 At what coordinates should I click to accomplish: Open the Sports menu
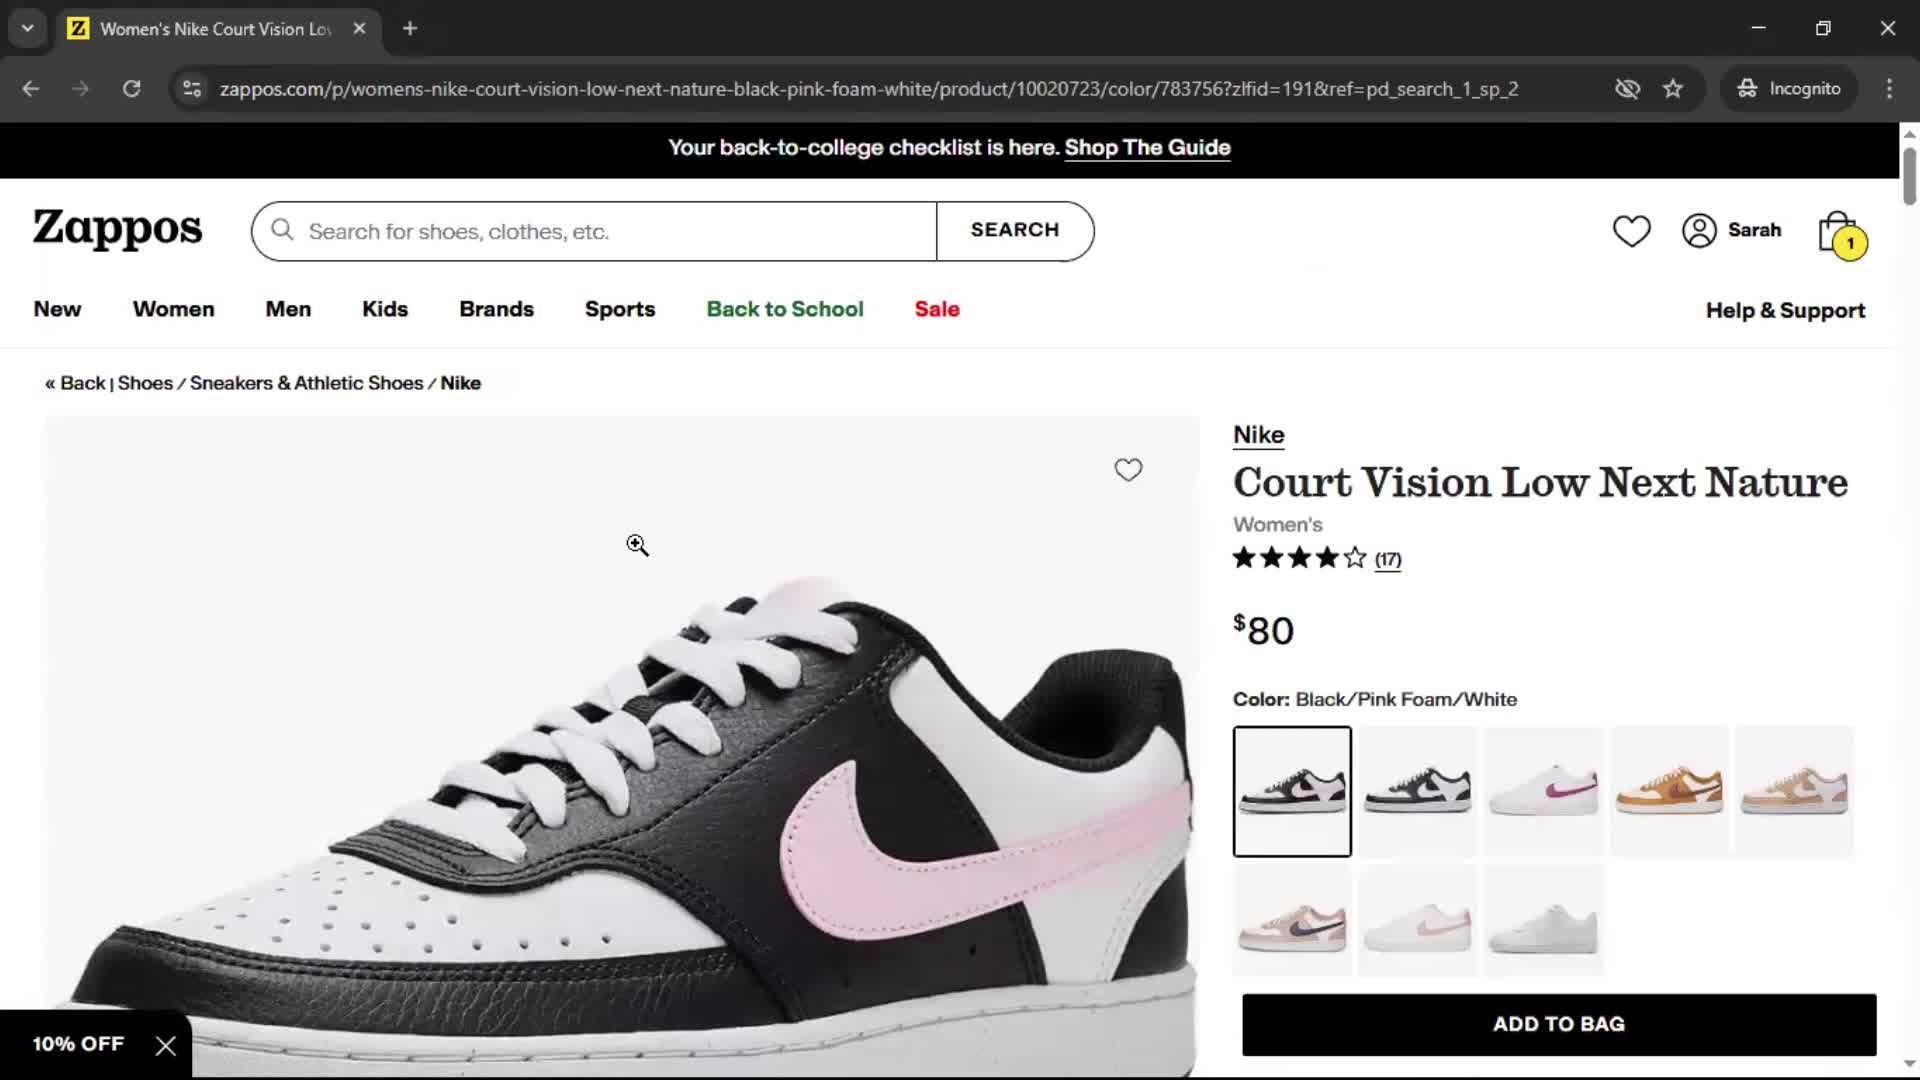click(620, 309)
